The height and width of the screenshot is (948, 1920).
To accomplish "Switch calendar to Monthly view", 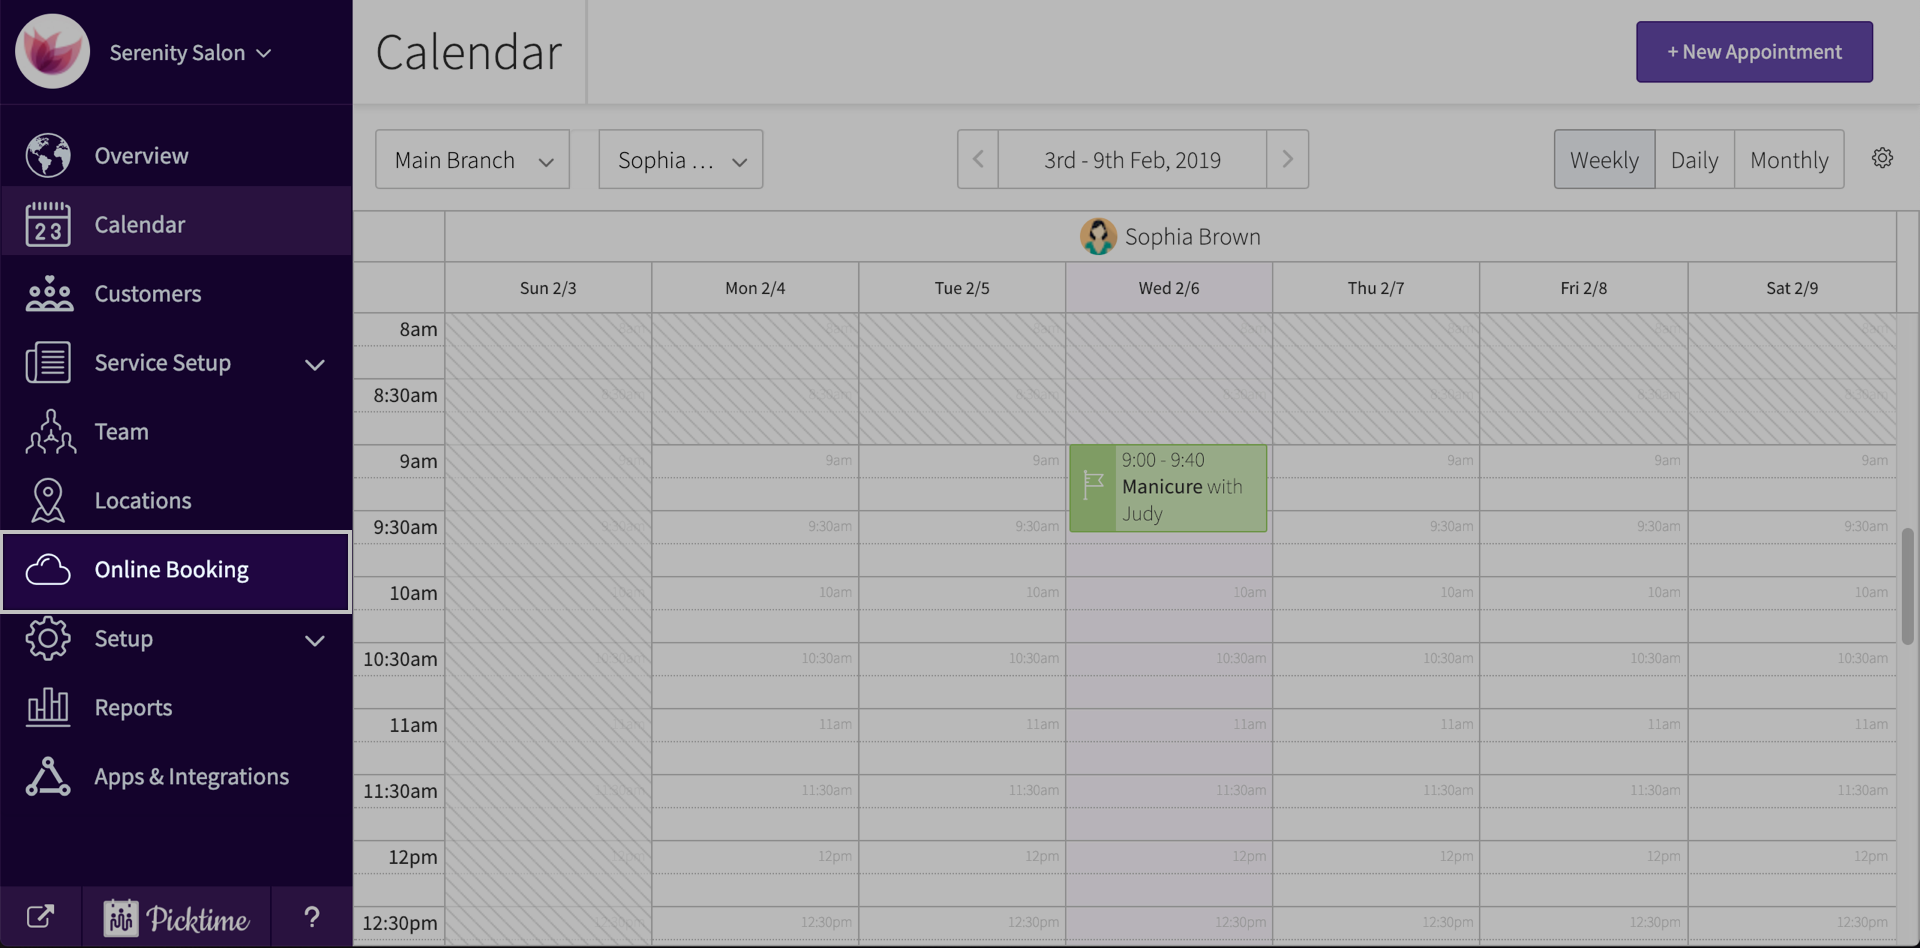I will [1788, 159].
